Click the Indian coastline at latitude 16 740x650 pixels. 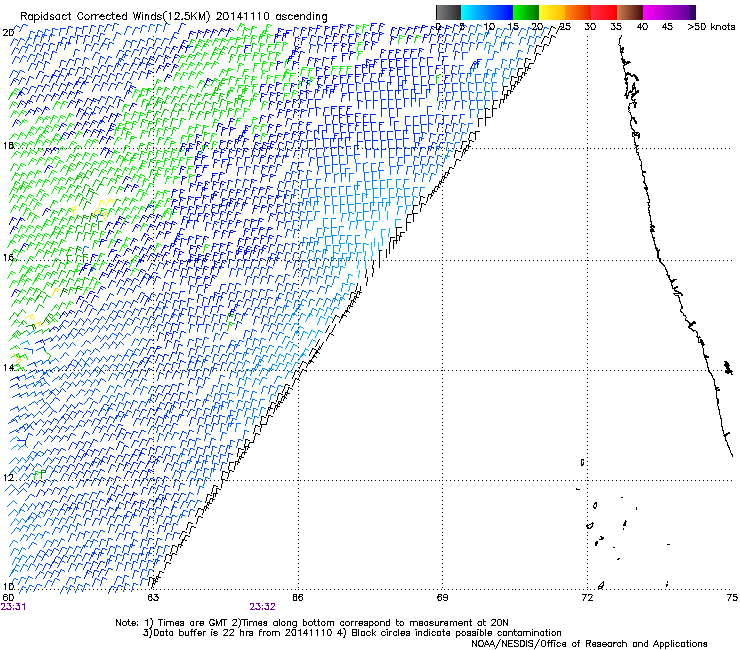point(660,260)
